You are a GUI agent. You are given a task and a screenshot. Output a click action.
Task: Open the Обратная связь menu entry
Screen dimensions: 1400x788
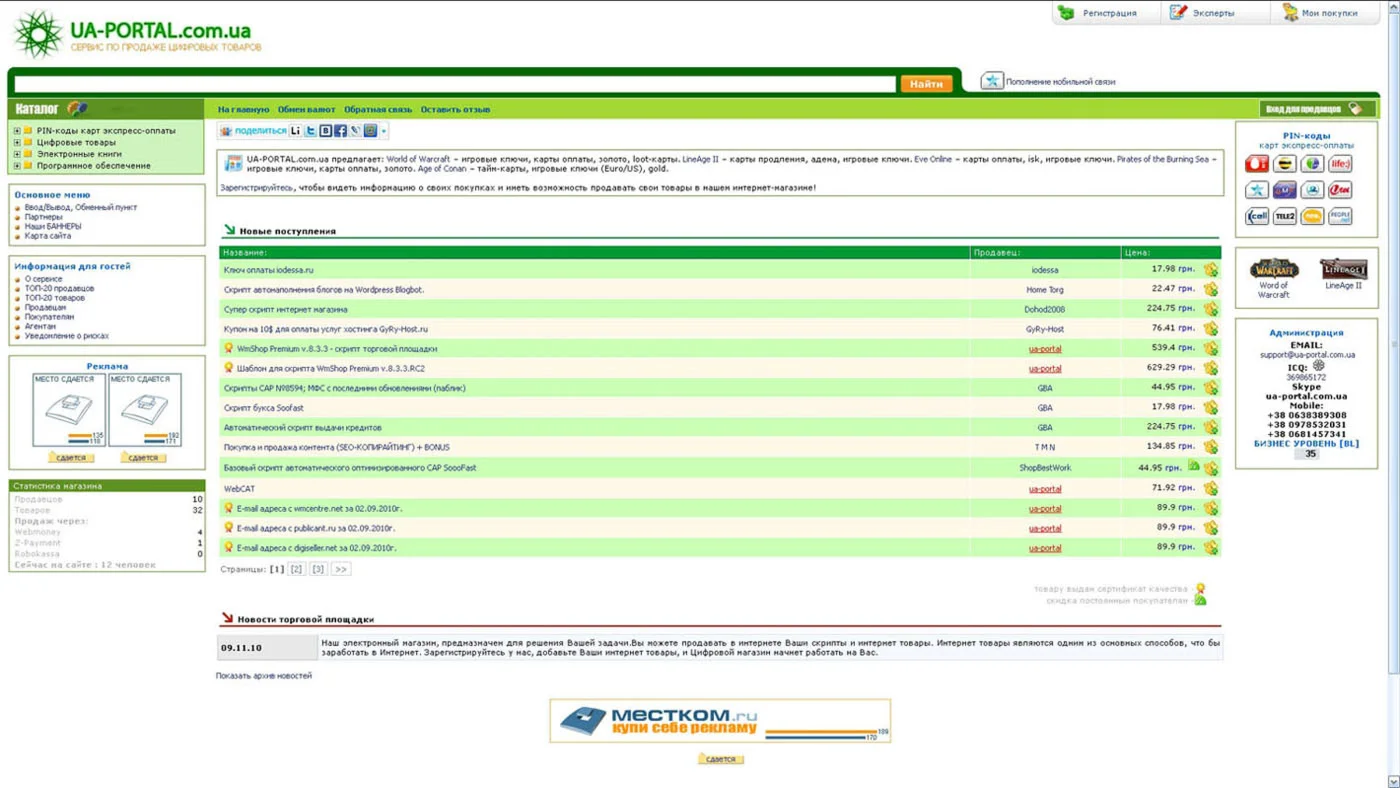378,110
